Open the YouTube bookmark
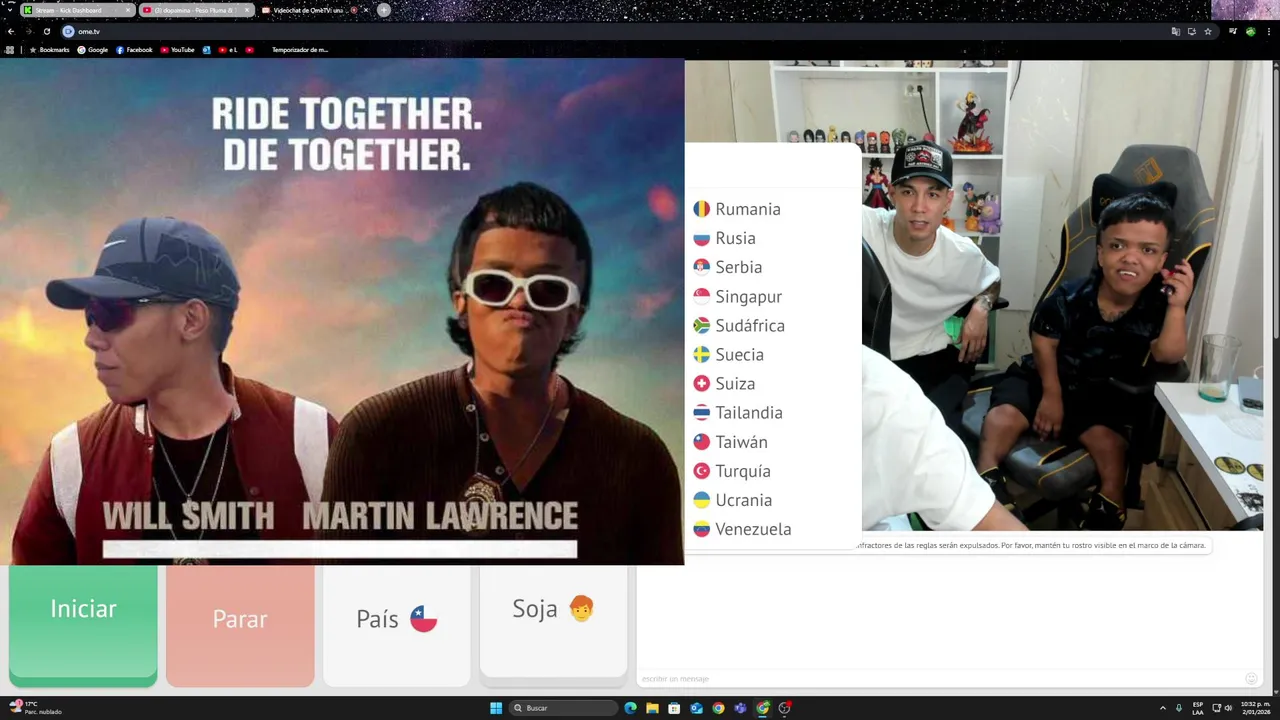This screenshot has height=720, width=1280. point(178,49)
